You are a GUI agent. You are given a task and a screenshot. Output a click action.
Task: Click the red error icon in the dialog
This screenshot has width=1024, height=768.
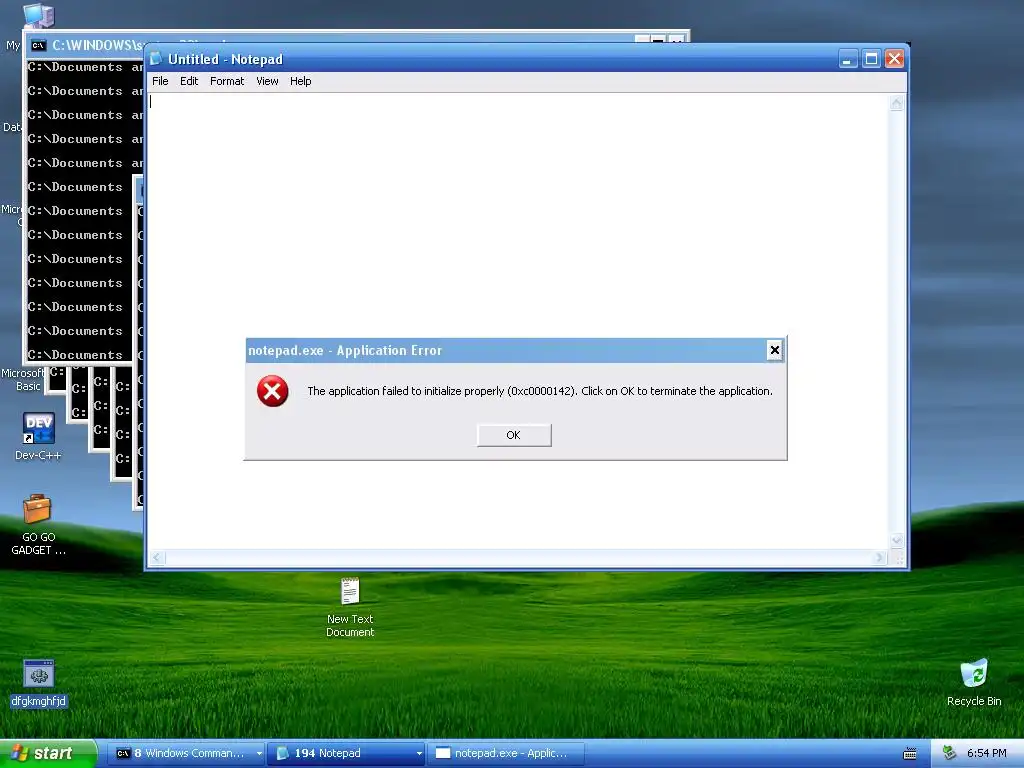coord(272,391)
